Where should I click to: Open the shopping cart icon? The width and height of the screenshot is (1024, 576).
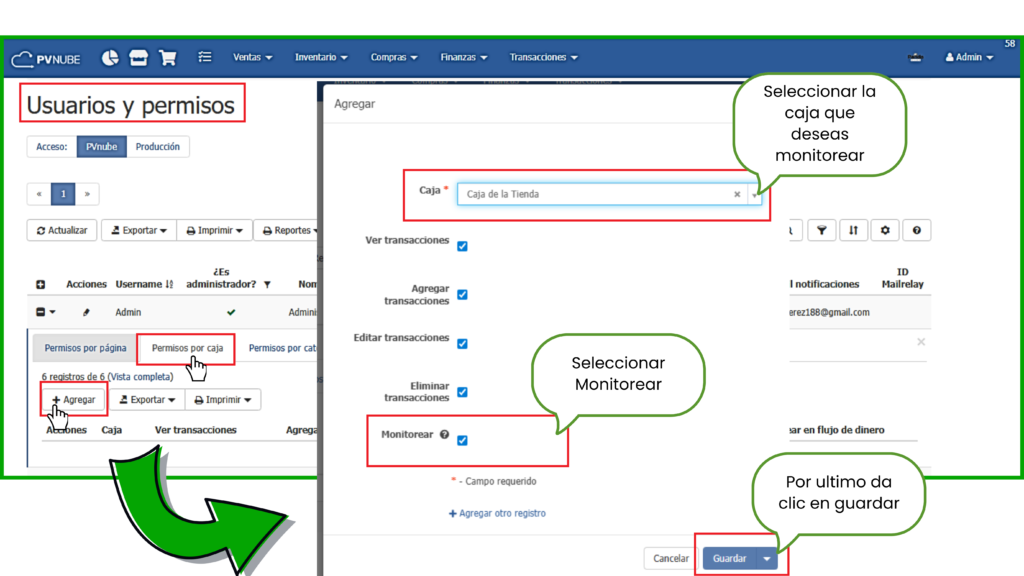coord(167,58)
